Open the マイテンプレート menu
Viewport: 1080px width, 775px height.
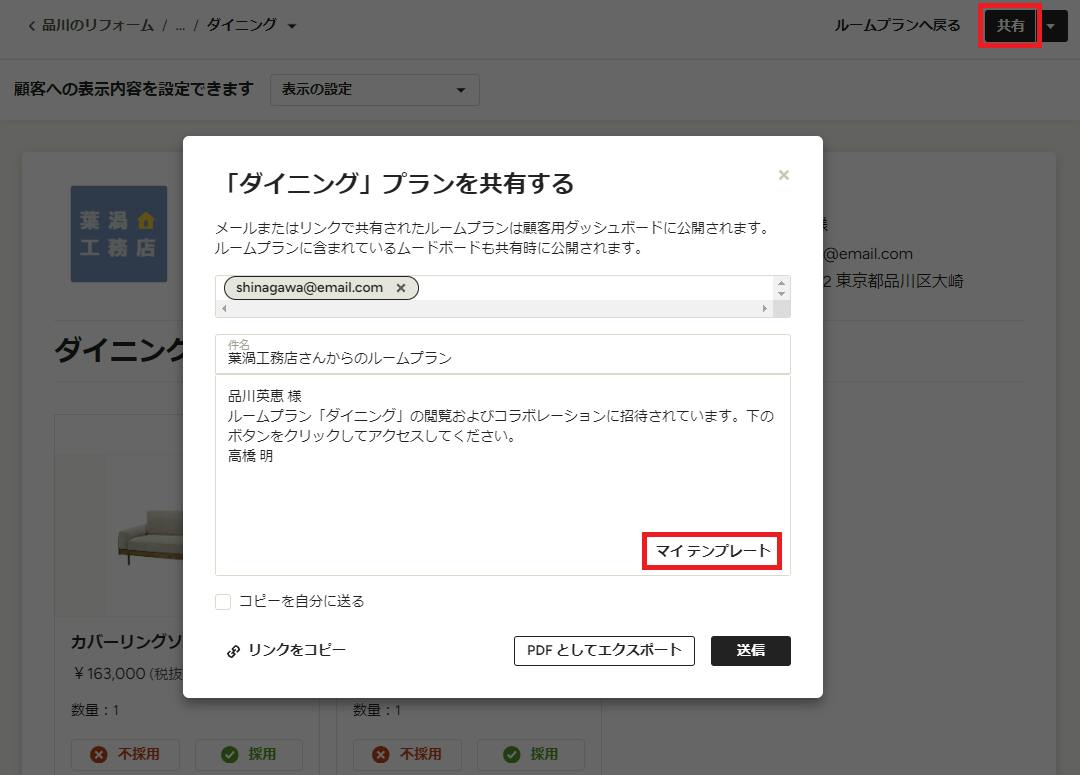click(712, 551)
